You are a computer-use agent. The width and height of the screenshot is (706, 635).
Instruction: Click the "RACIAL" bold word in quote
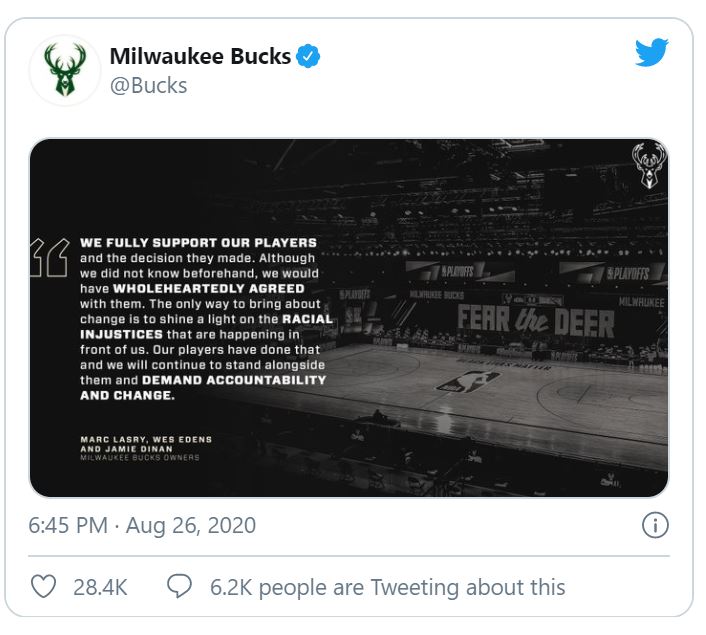[308, 319]
